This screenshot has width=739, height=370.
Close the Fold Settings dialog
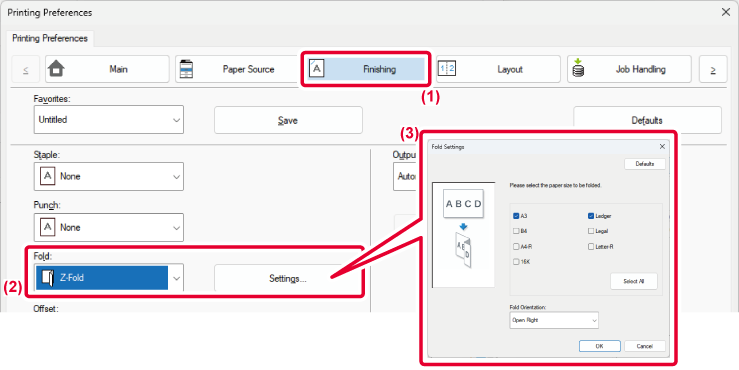[x=662, y=147]
